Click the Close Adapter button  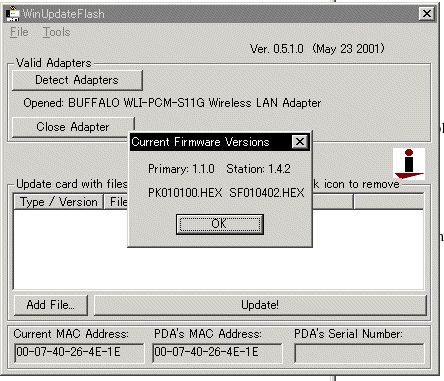(73, 127)
